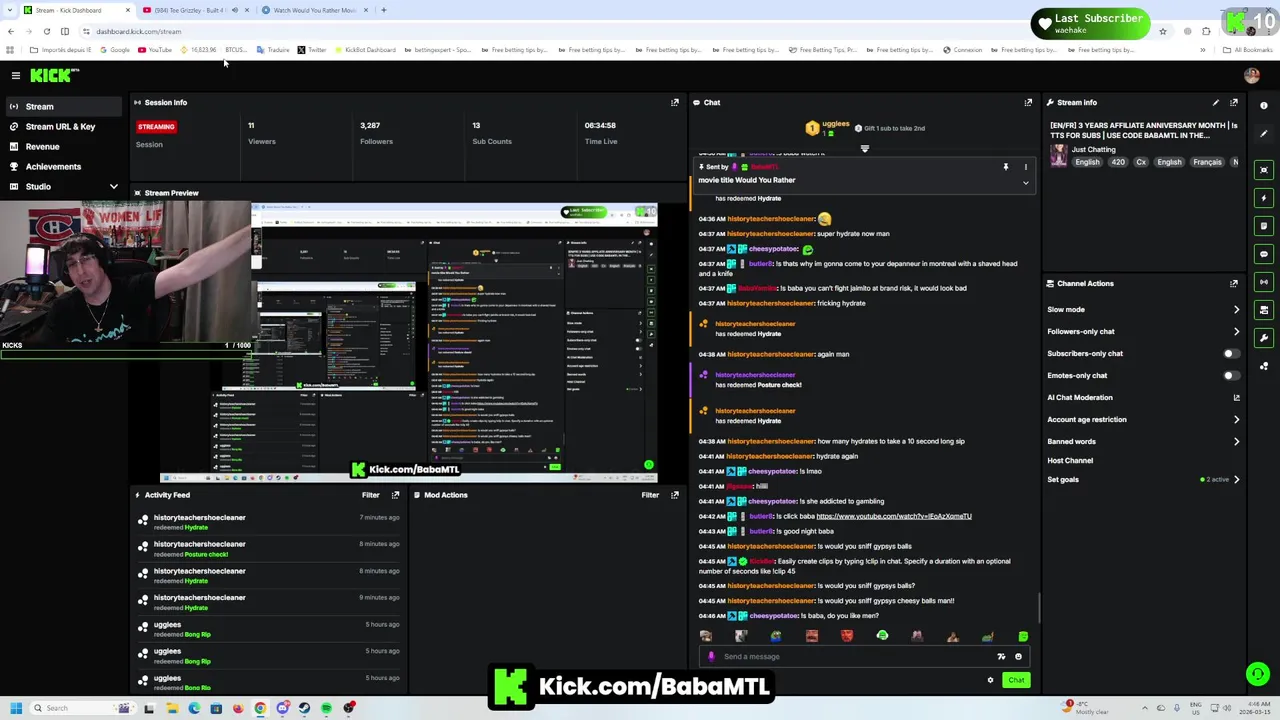Pop out the Session Info panel
This screenshot has height=720, width=1280.
tap(675, 102)
